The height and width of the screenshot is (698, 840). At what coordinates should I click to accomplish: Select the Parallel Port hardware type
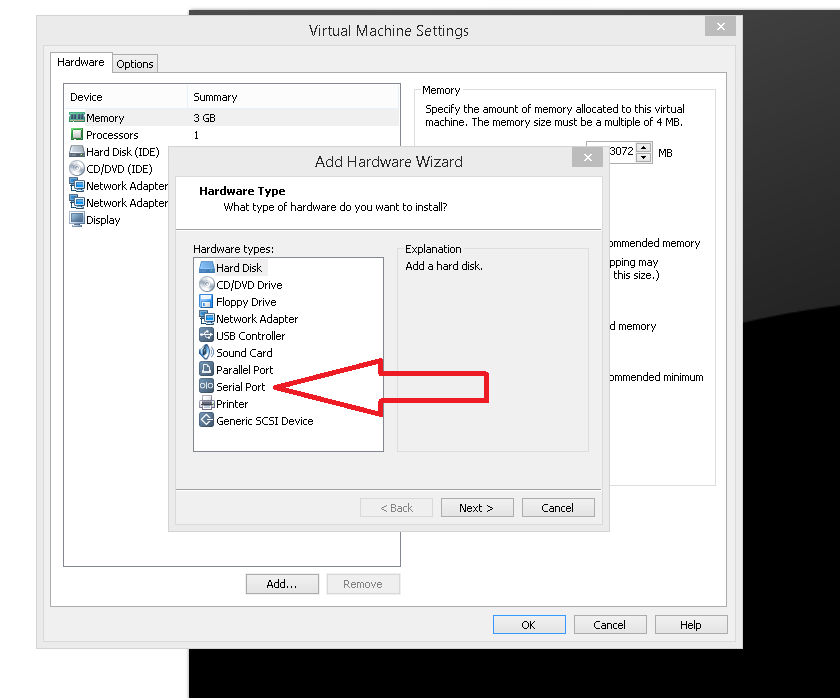coord(243,369)
